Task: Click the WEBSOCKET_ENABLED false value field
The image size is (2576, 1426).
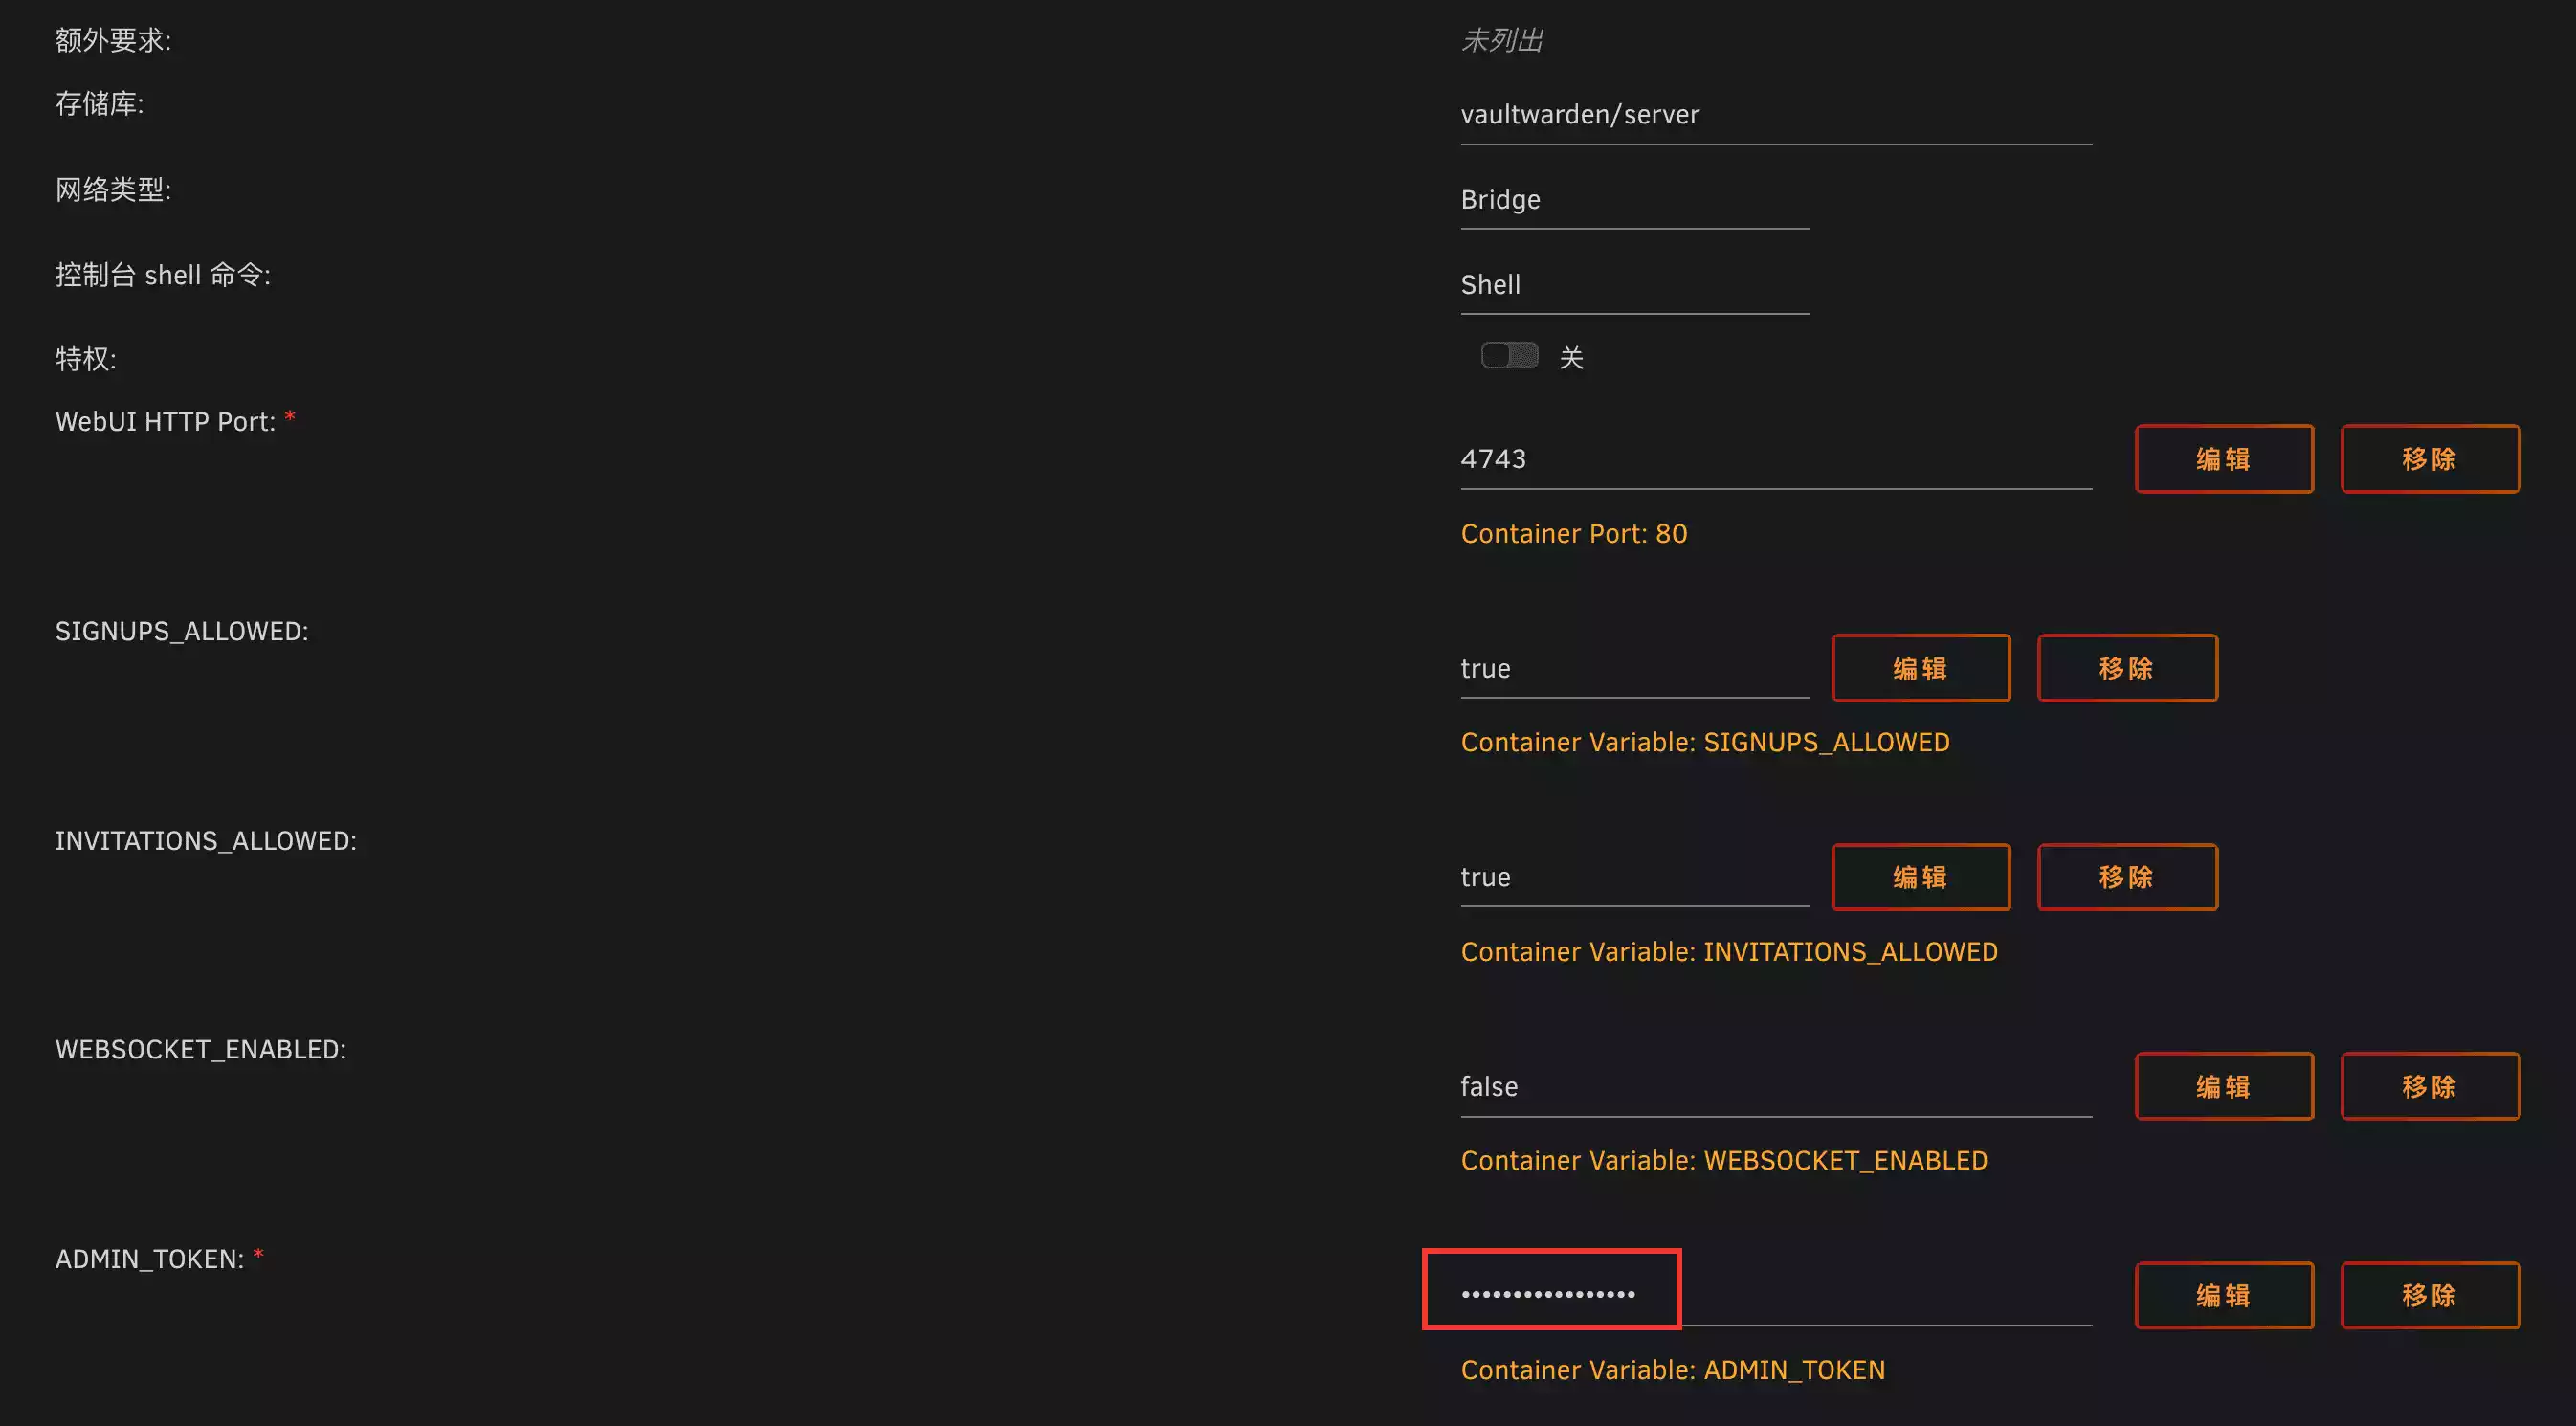Action: point(1775,1086)
